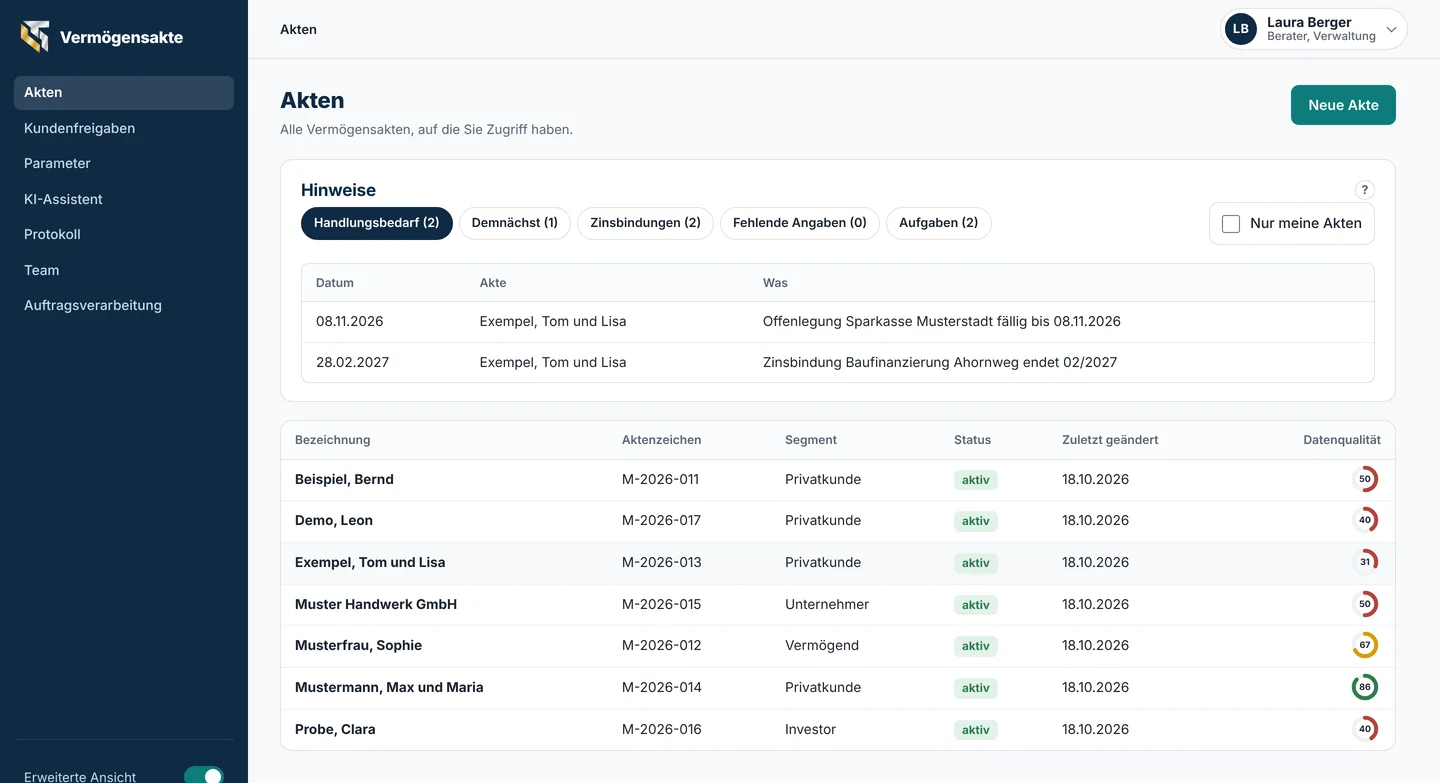Click the aktiv status badge for Demo, Leon
The height and width of the screenshot is (783, 1440).
[x=975, y=521]
